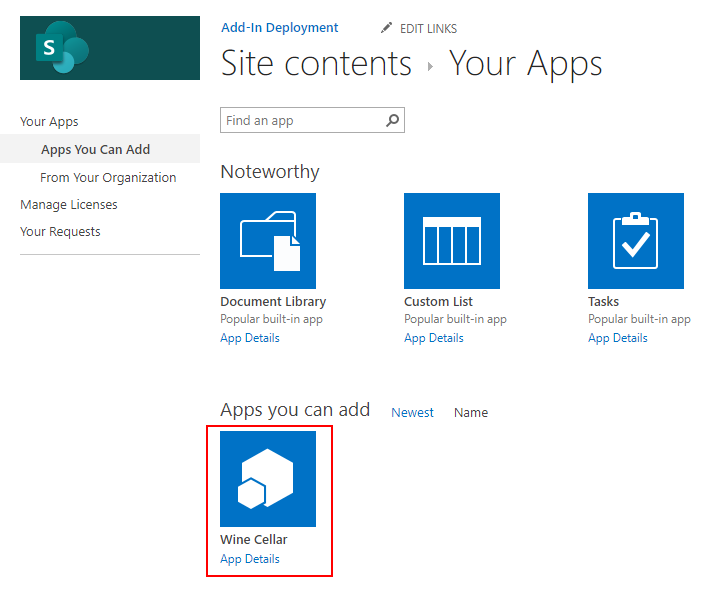Viewport: 717px width, 605px height.
Task: Open the Document Library app tile
Action: coord(268,241)
